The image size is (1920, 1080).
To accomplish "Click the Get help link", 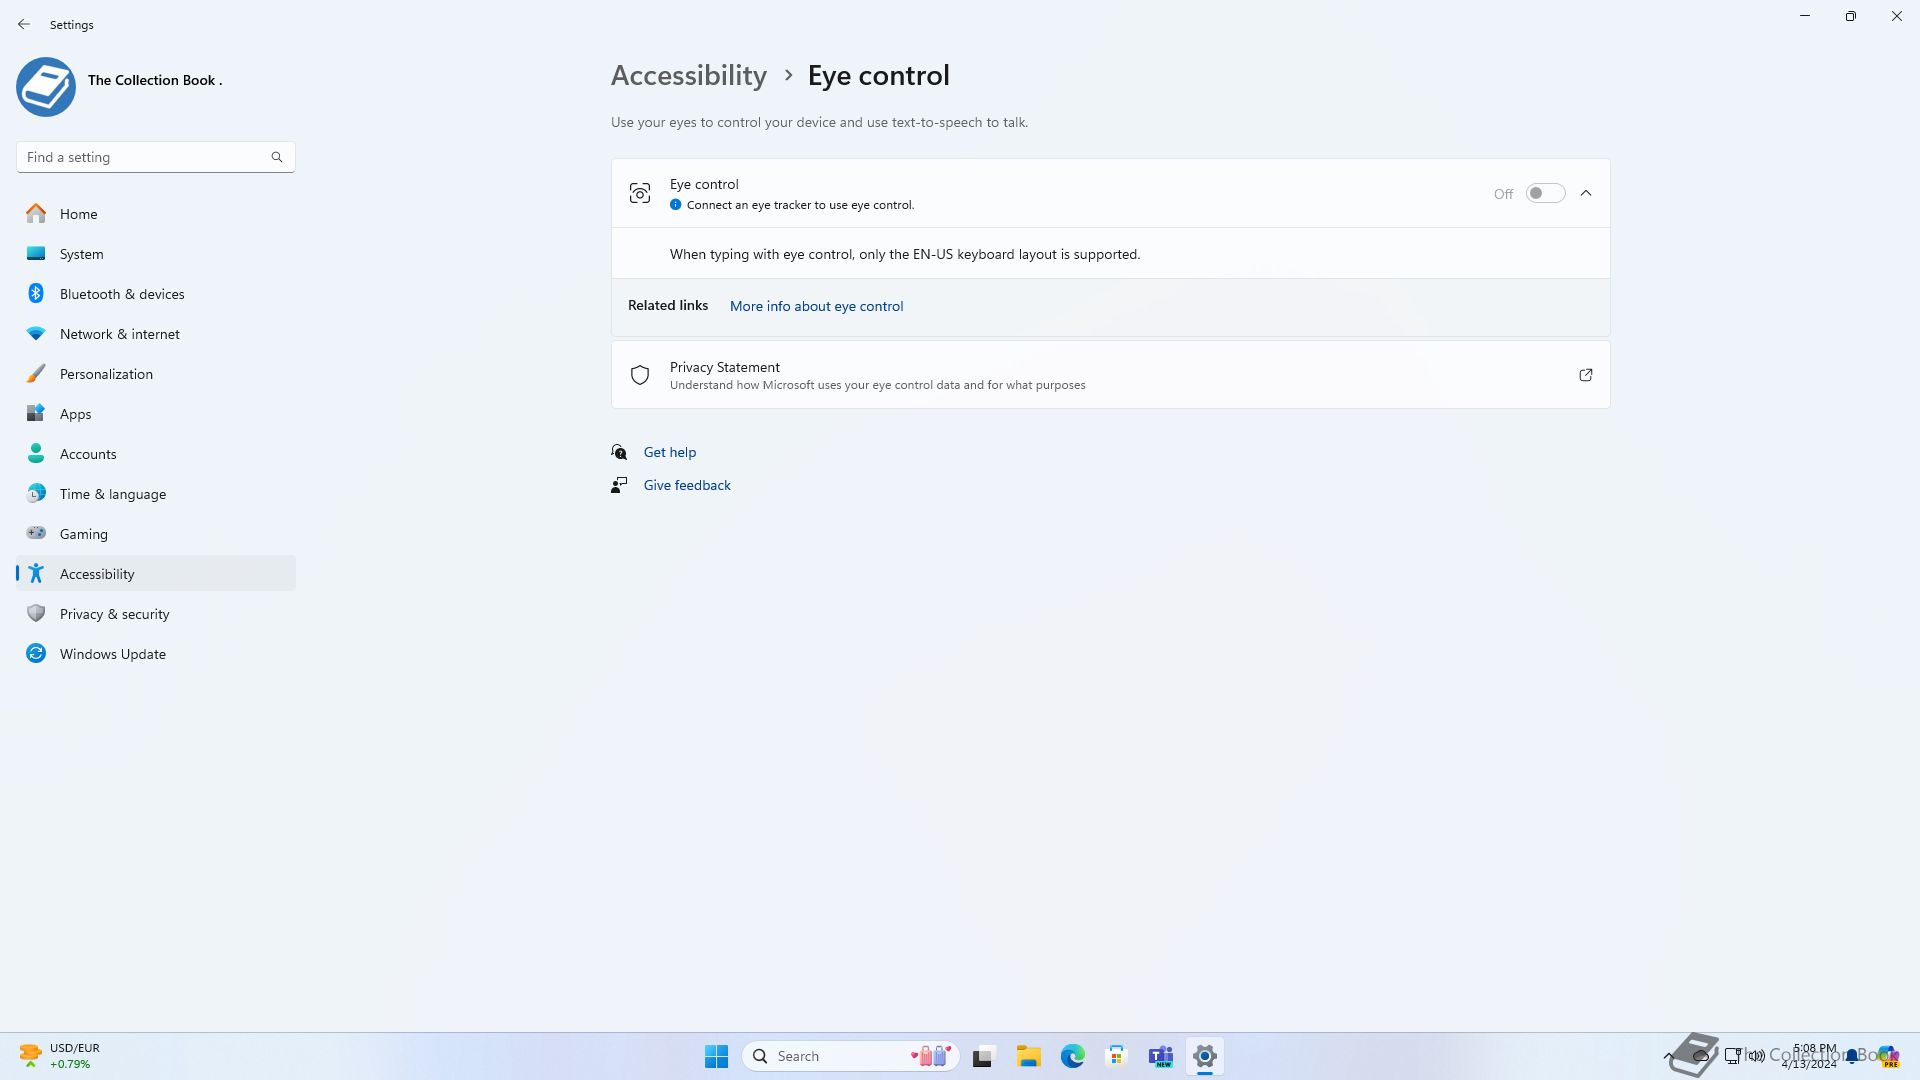I will pyautogui.click(x=669, y=452).
